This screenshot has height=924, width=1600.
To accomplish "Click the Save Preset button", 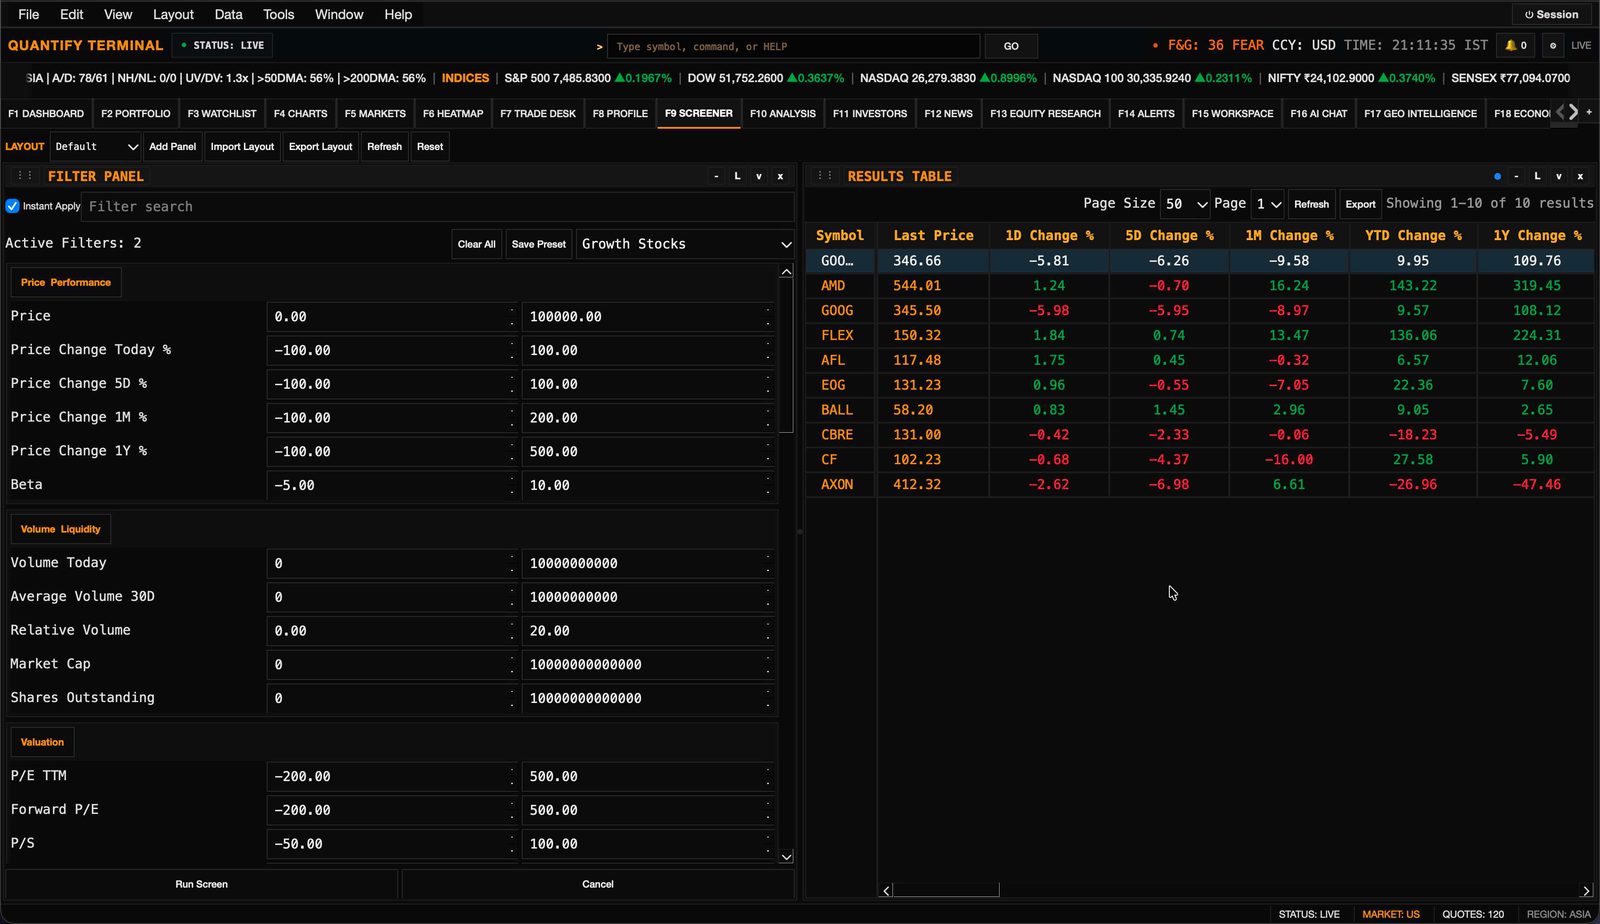I will pyautogui.click(x=538, y=244).
